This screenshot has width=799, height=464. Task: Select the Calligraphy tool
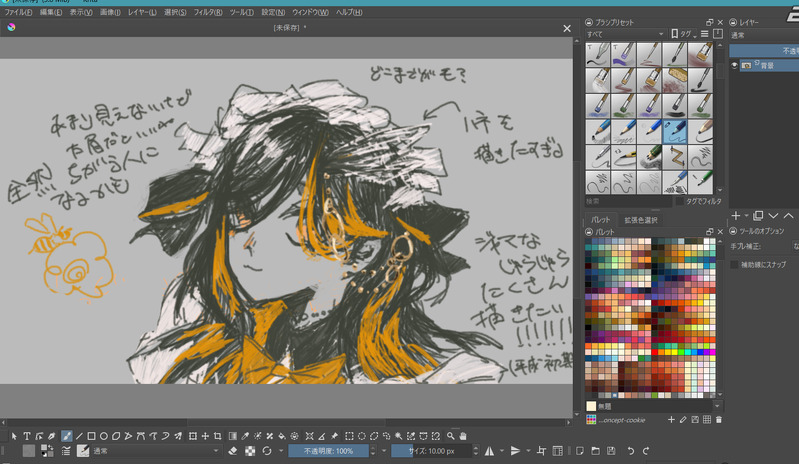click(x=51, y=436)
